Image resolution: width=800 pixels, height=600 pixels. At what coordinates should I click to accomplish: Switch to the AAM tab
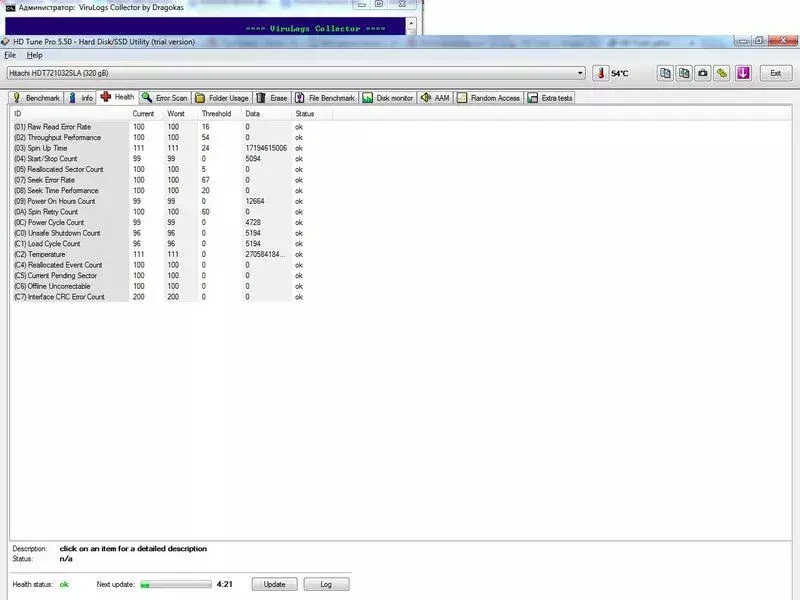pos(435,98)
